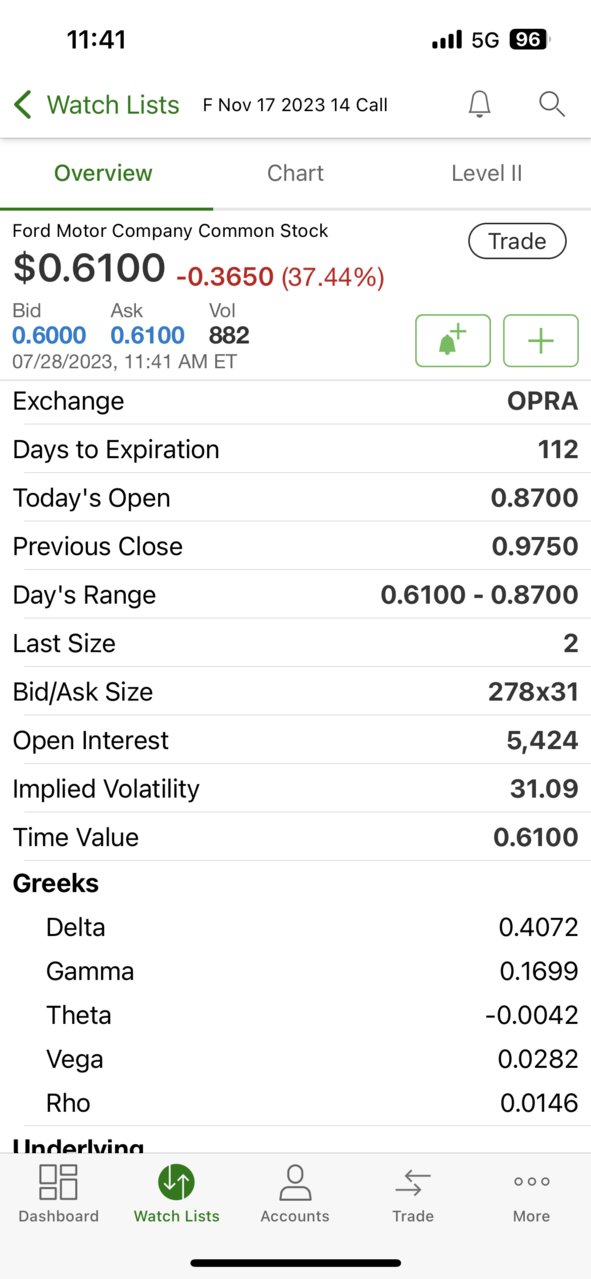Tap the Bid price 0.6000

(x=49, y=335)
